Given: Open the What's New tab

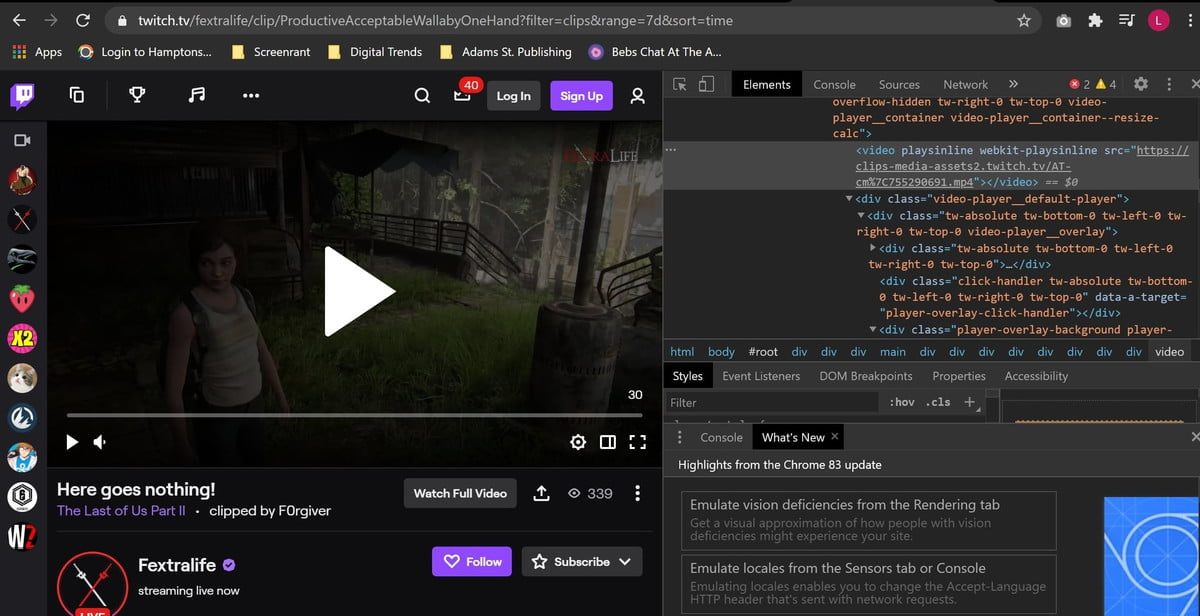Looking at the screenshot, I should (797, 437).
